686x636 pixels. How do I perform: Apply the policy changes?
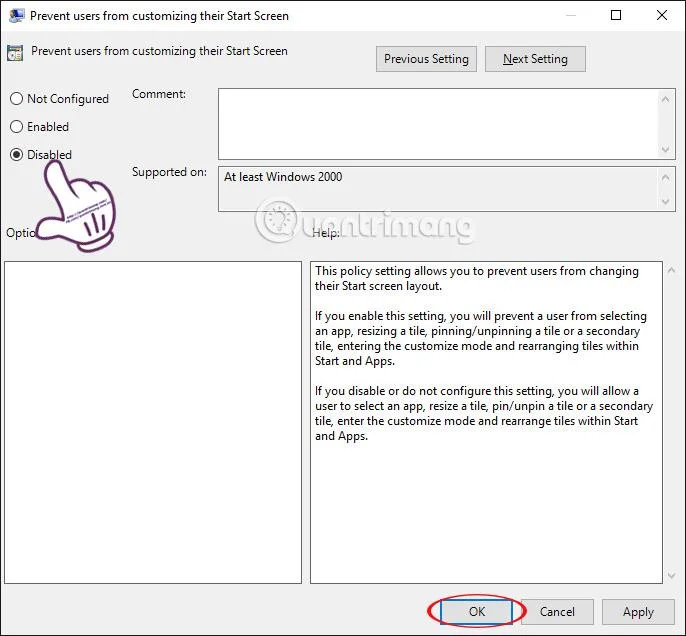638,612
